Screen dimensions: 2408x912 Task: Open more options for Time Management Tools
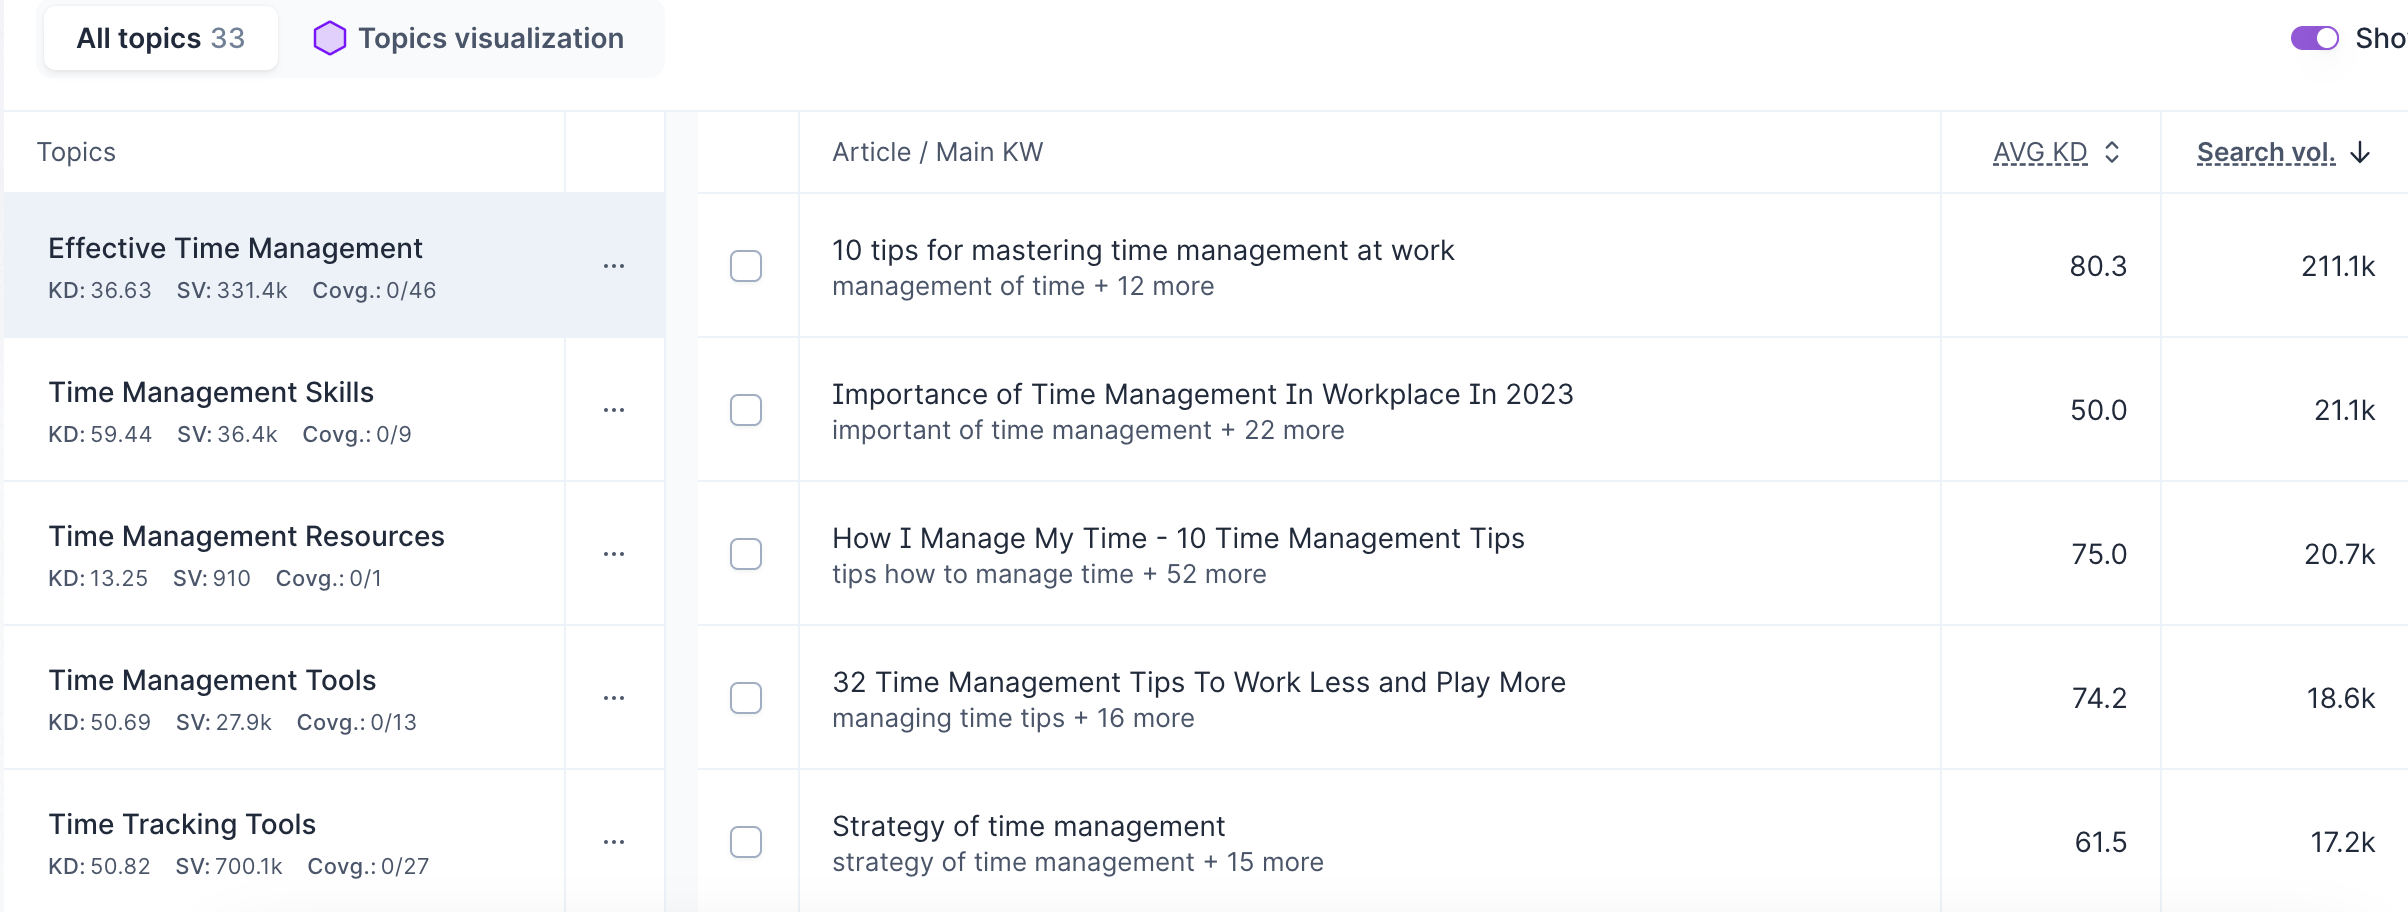coord(614,698)
